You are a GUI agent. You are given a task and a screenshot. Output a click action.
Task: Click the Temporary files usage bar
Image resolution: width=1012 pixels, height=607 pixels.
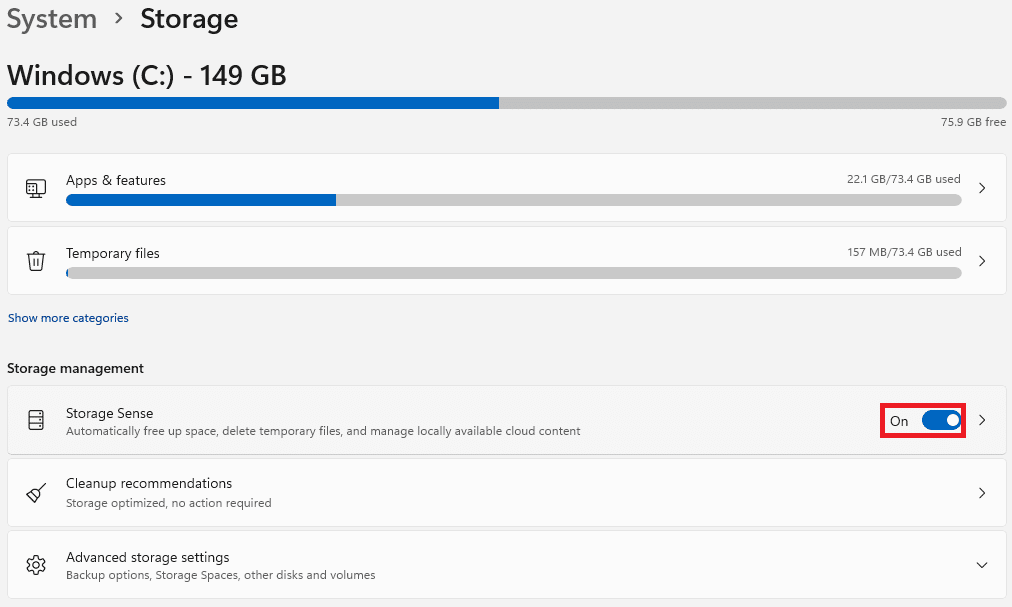pyautogui.click(x=513, y=273)
